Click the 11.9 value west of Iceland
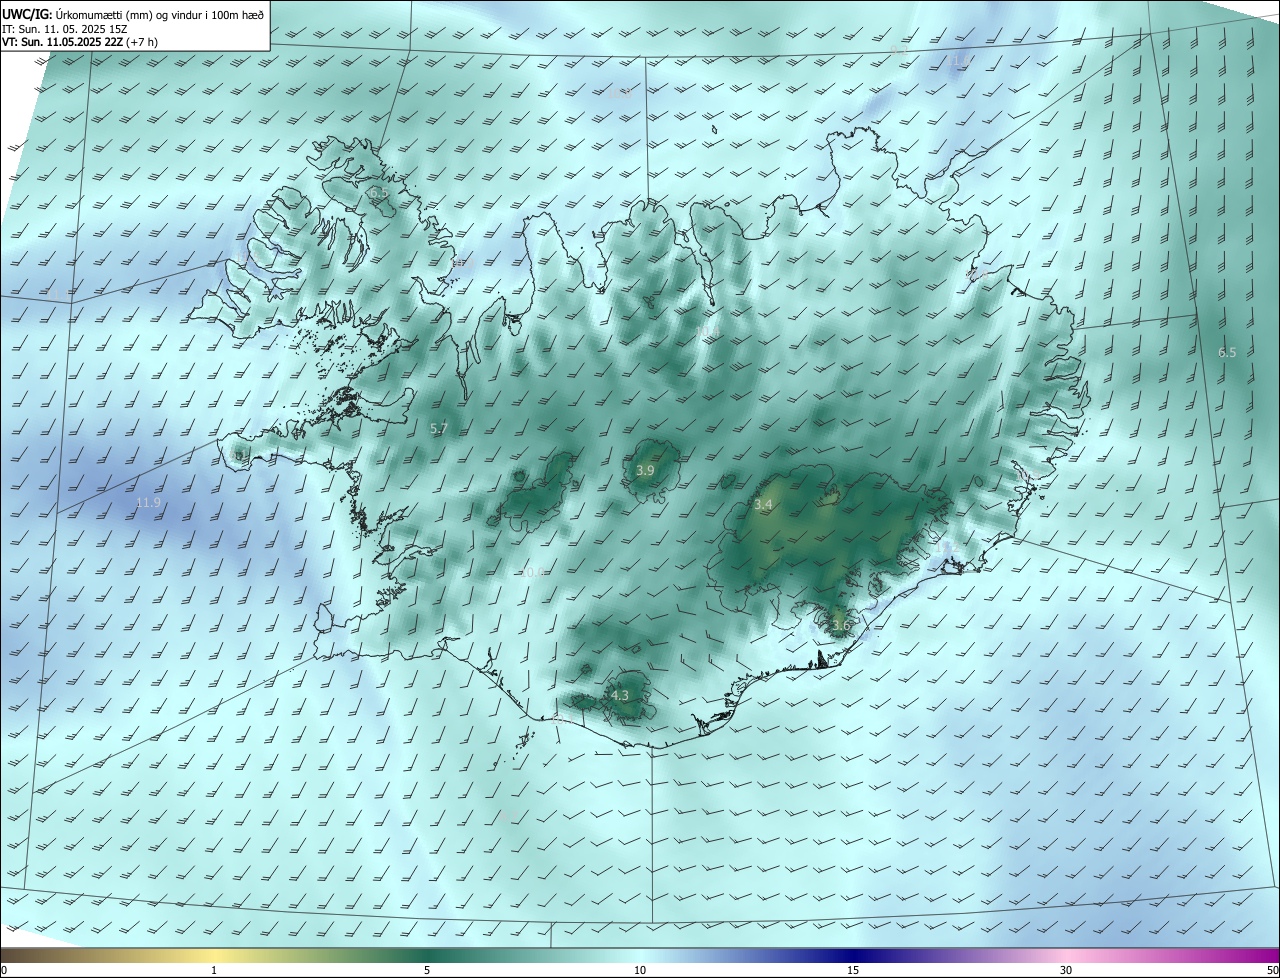 (x=148, y=502)
